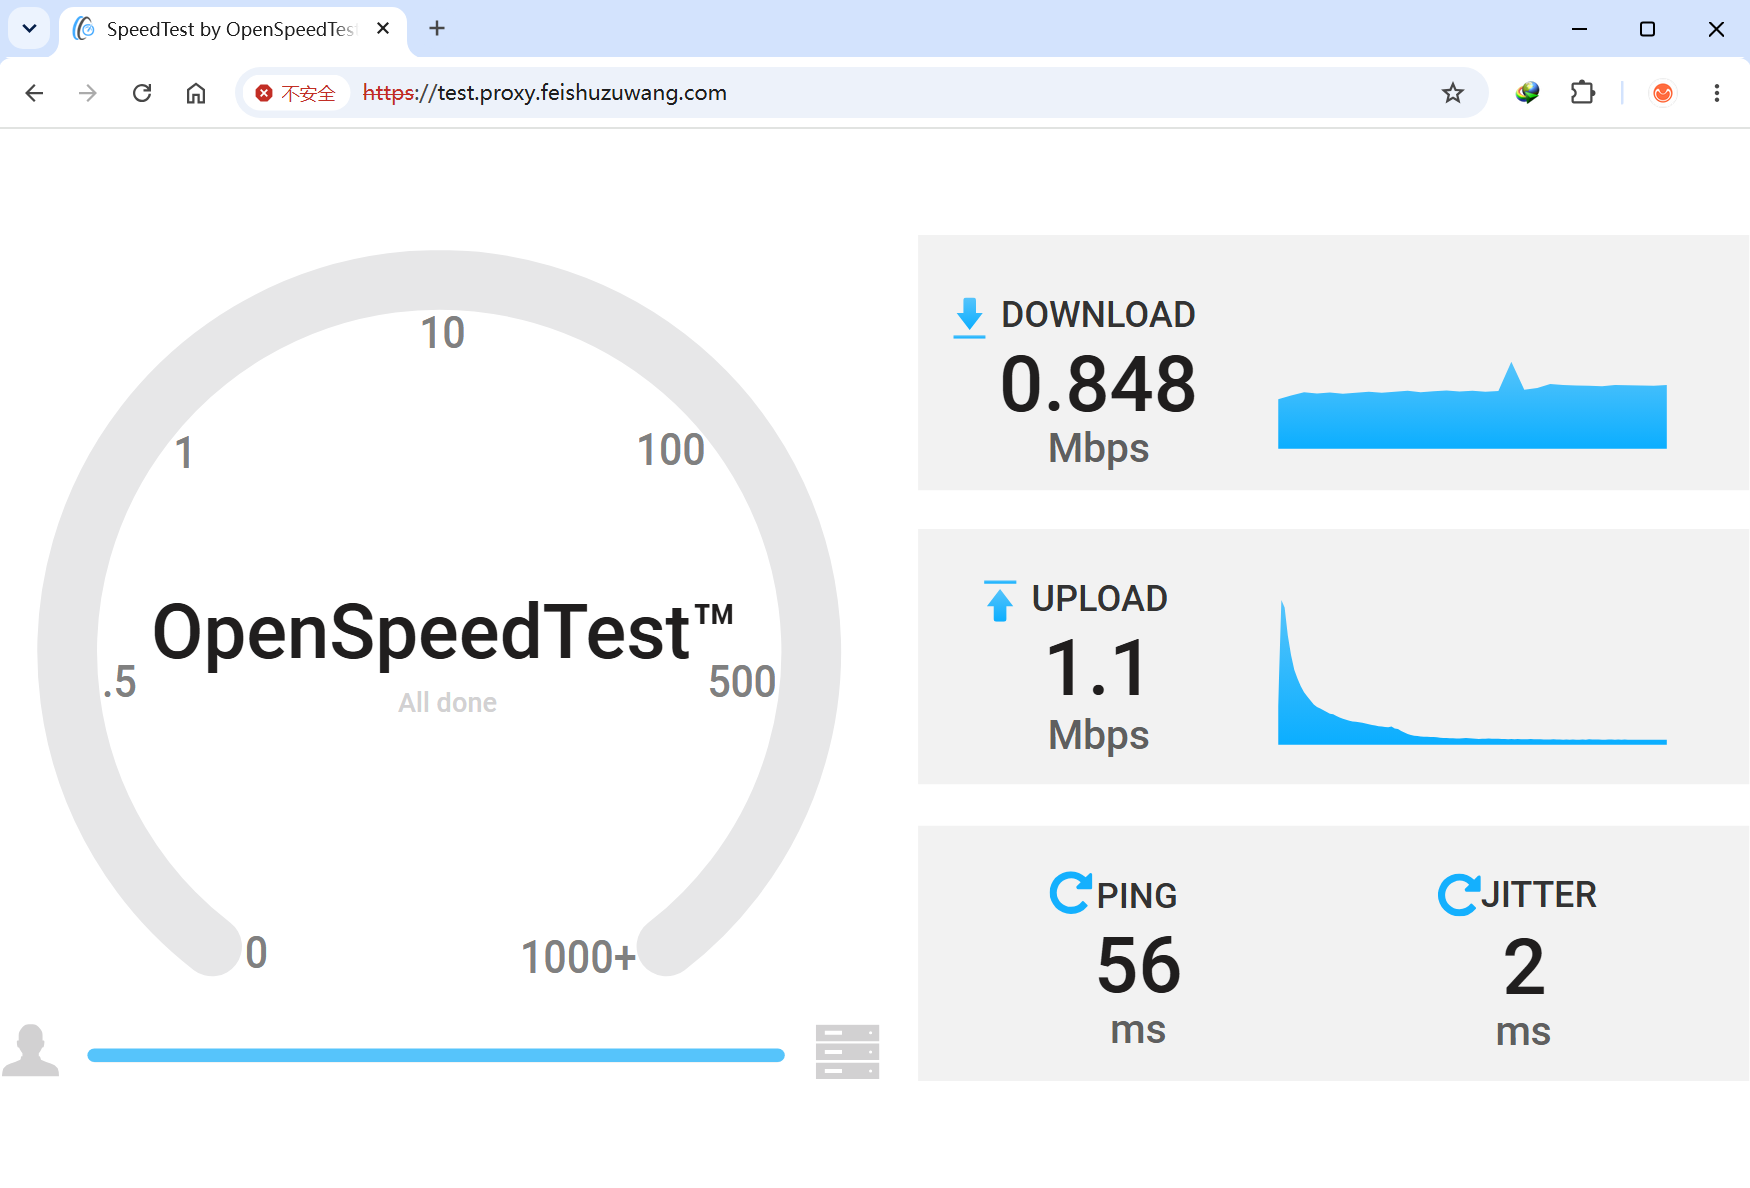The width and height of the screenshot is (1750, 1188).
Task: Click the UPLOAD label
Action: point(1099,599)
